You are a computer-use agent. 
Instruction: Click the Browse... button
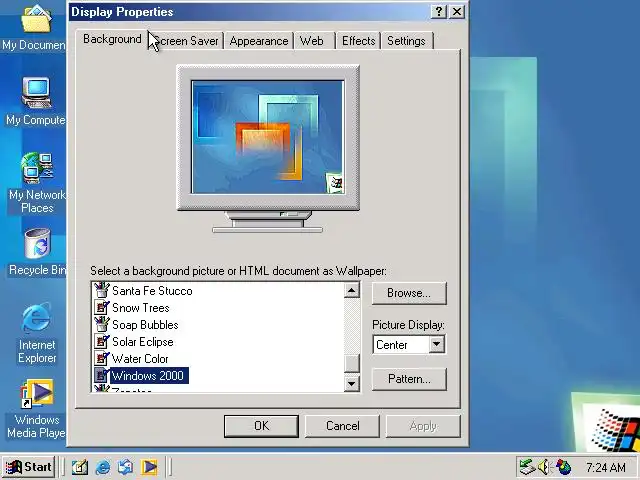pos(409,293)
